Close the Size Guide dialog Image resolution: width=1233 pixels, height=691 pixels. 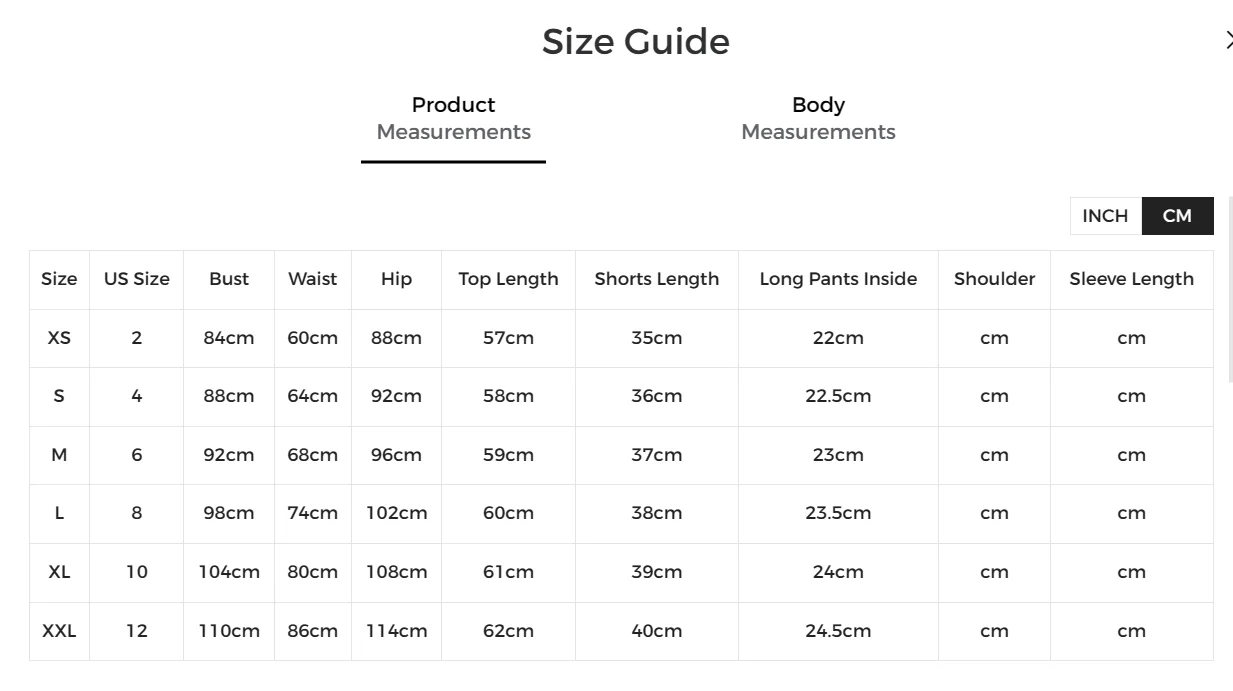[1230, 40]
